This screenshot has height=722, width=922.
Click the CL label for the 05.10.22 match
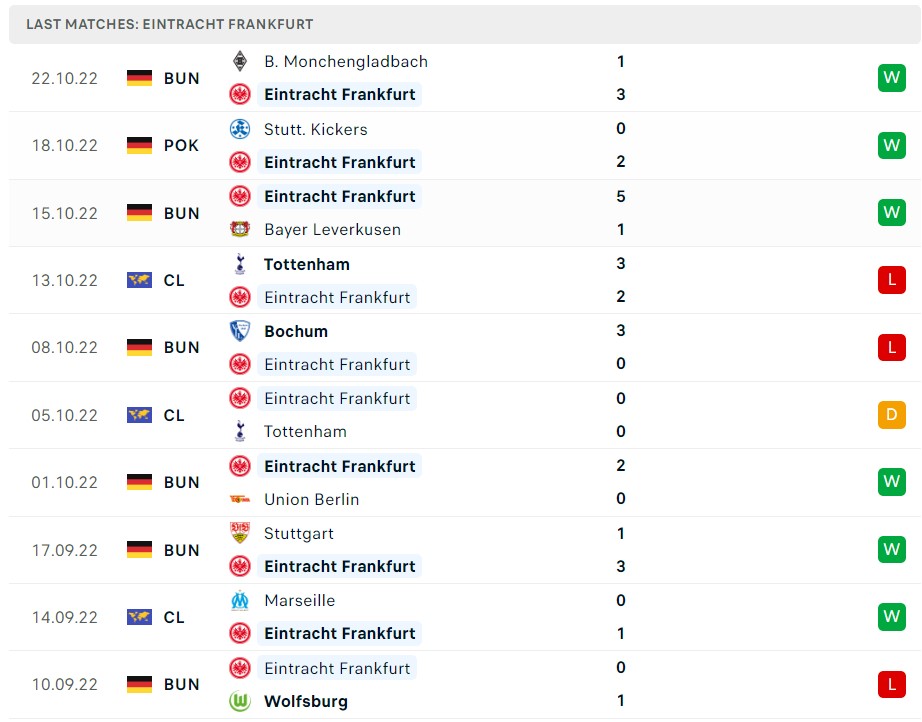(x=174, y=415)
